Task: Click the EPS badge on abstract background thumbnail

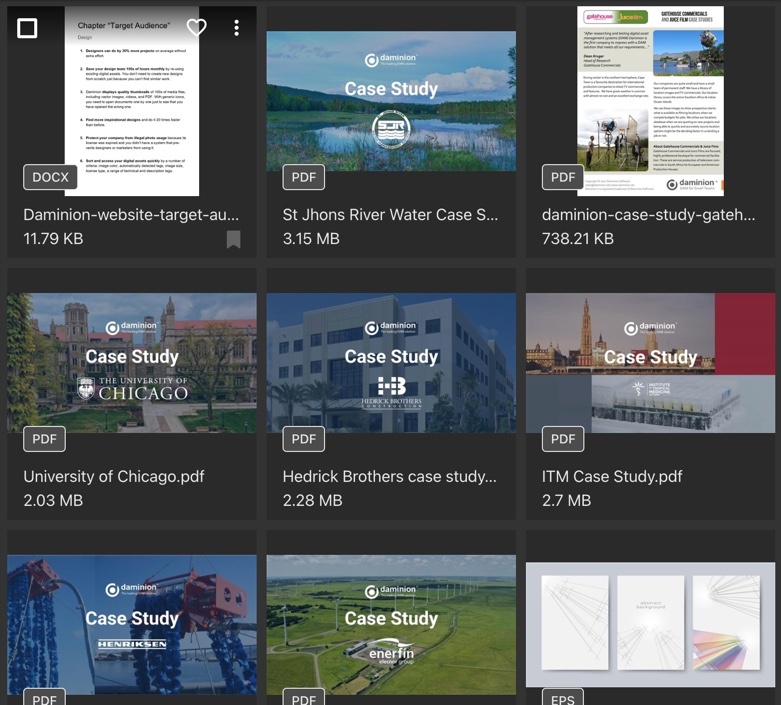Action: [x=562, y=697]
